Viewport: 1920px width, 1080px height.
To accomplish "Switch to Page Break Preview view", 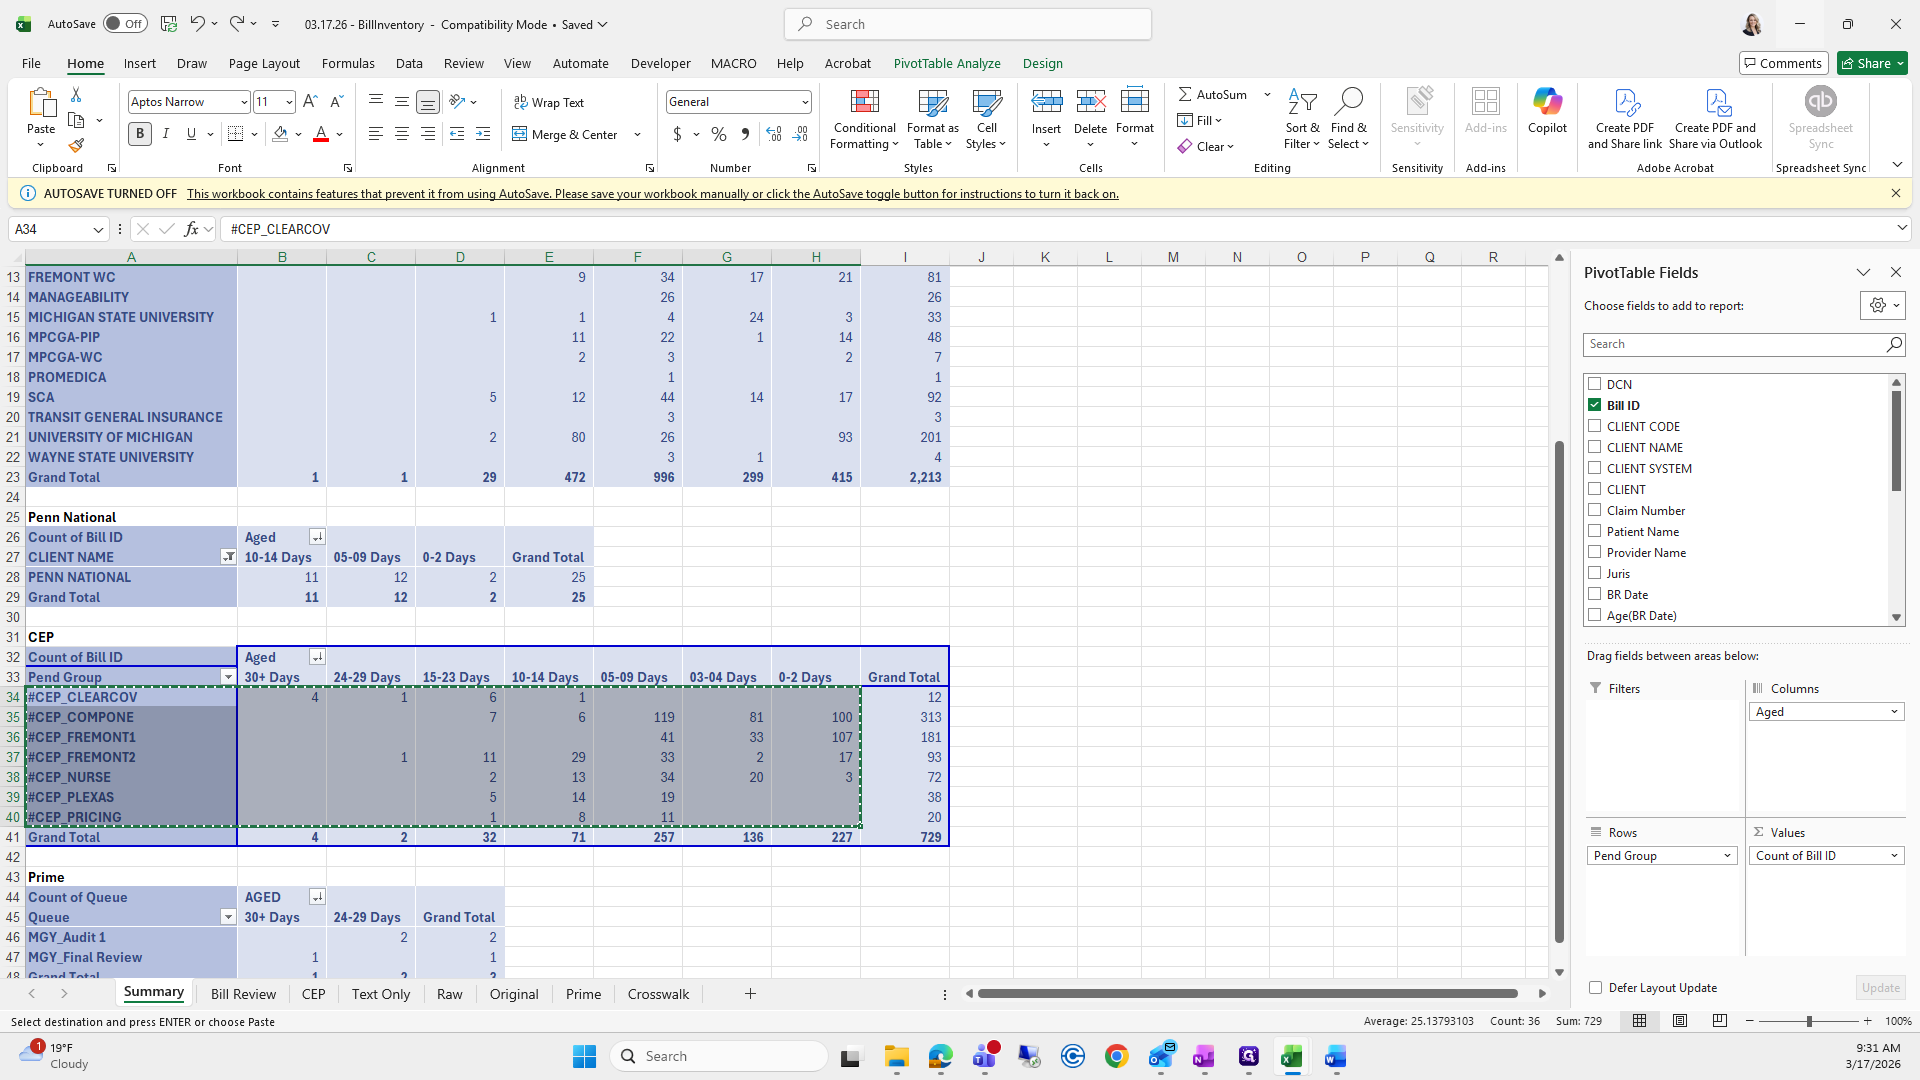I will pos(1719,1021).
